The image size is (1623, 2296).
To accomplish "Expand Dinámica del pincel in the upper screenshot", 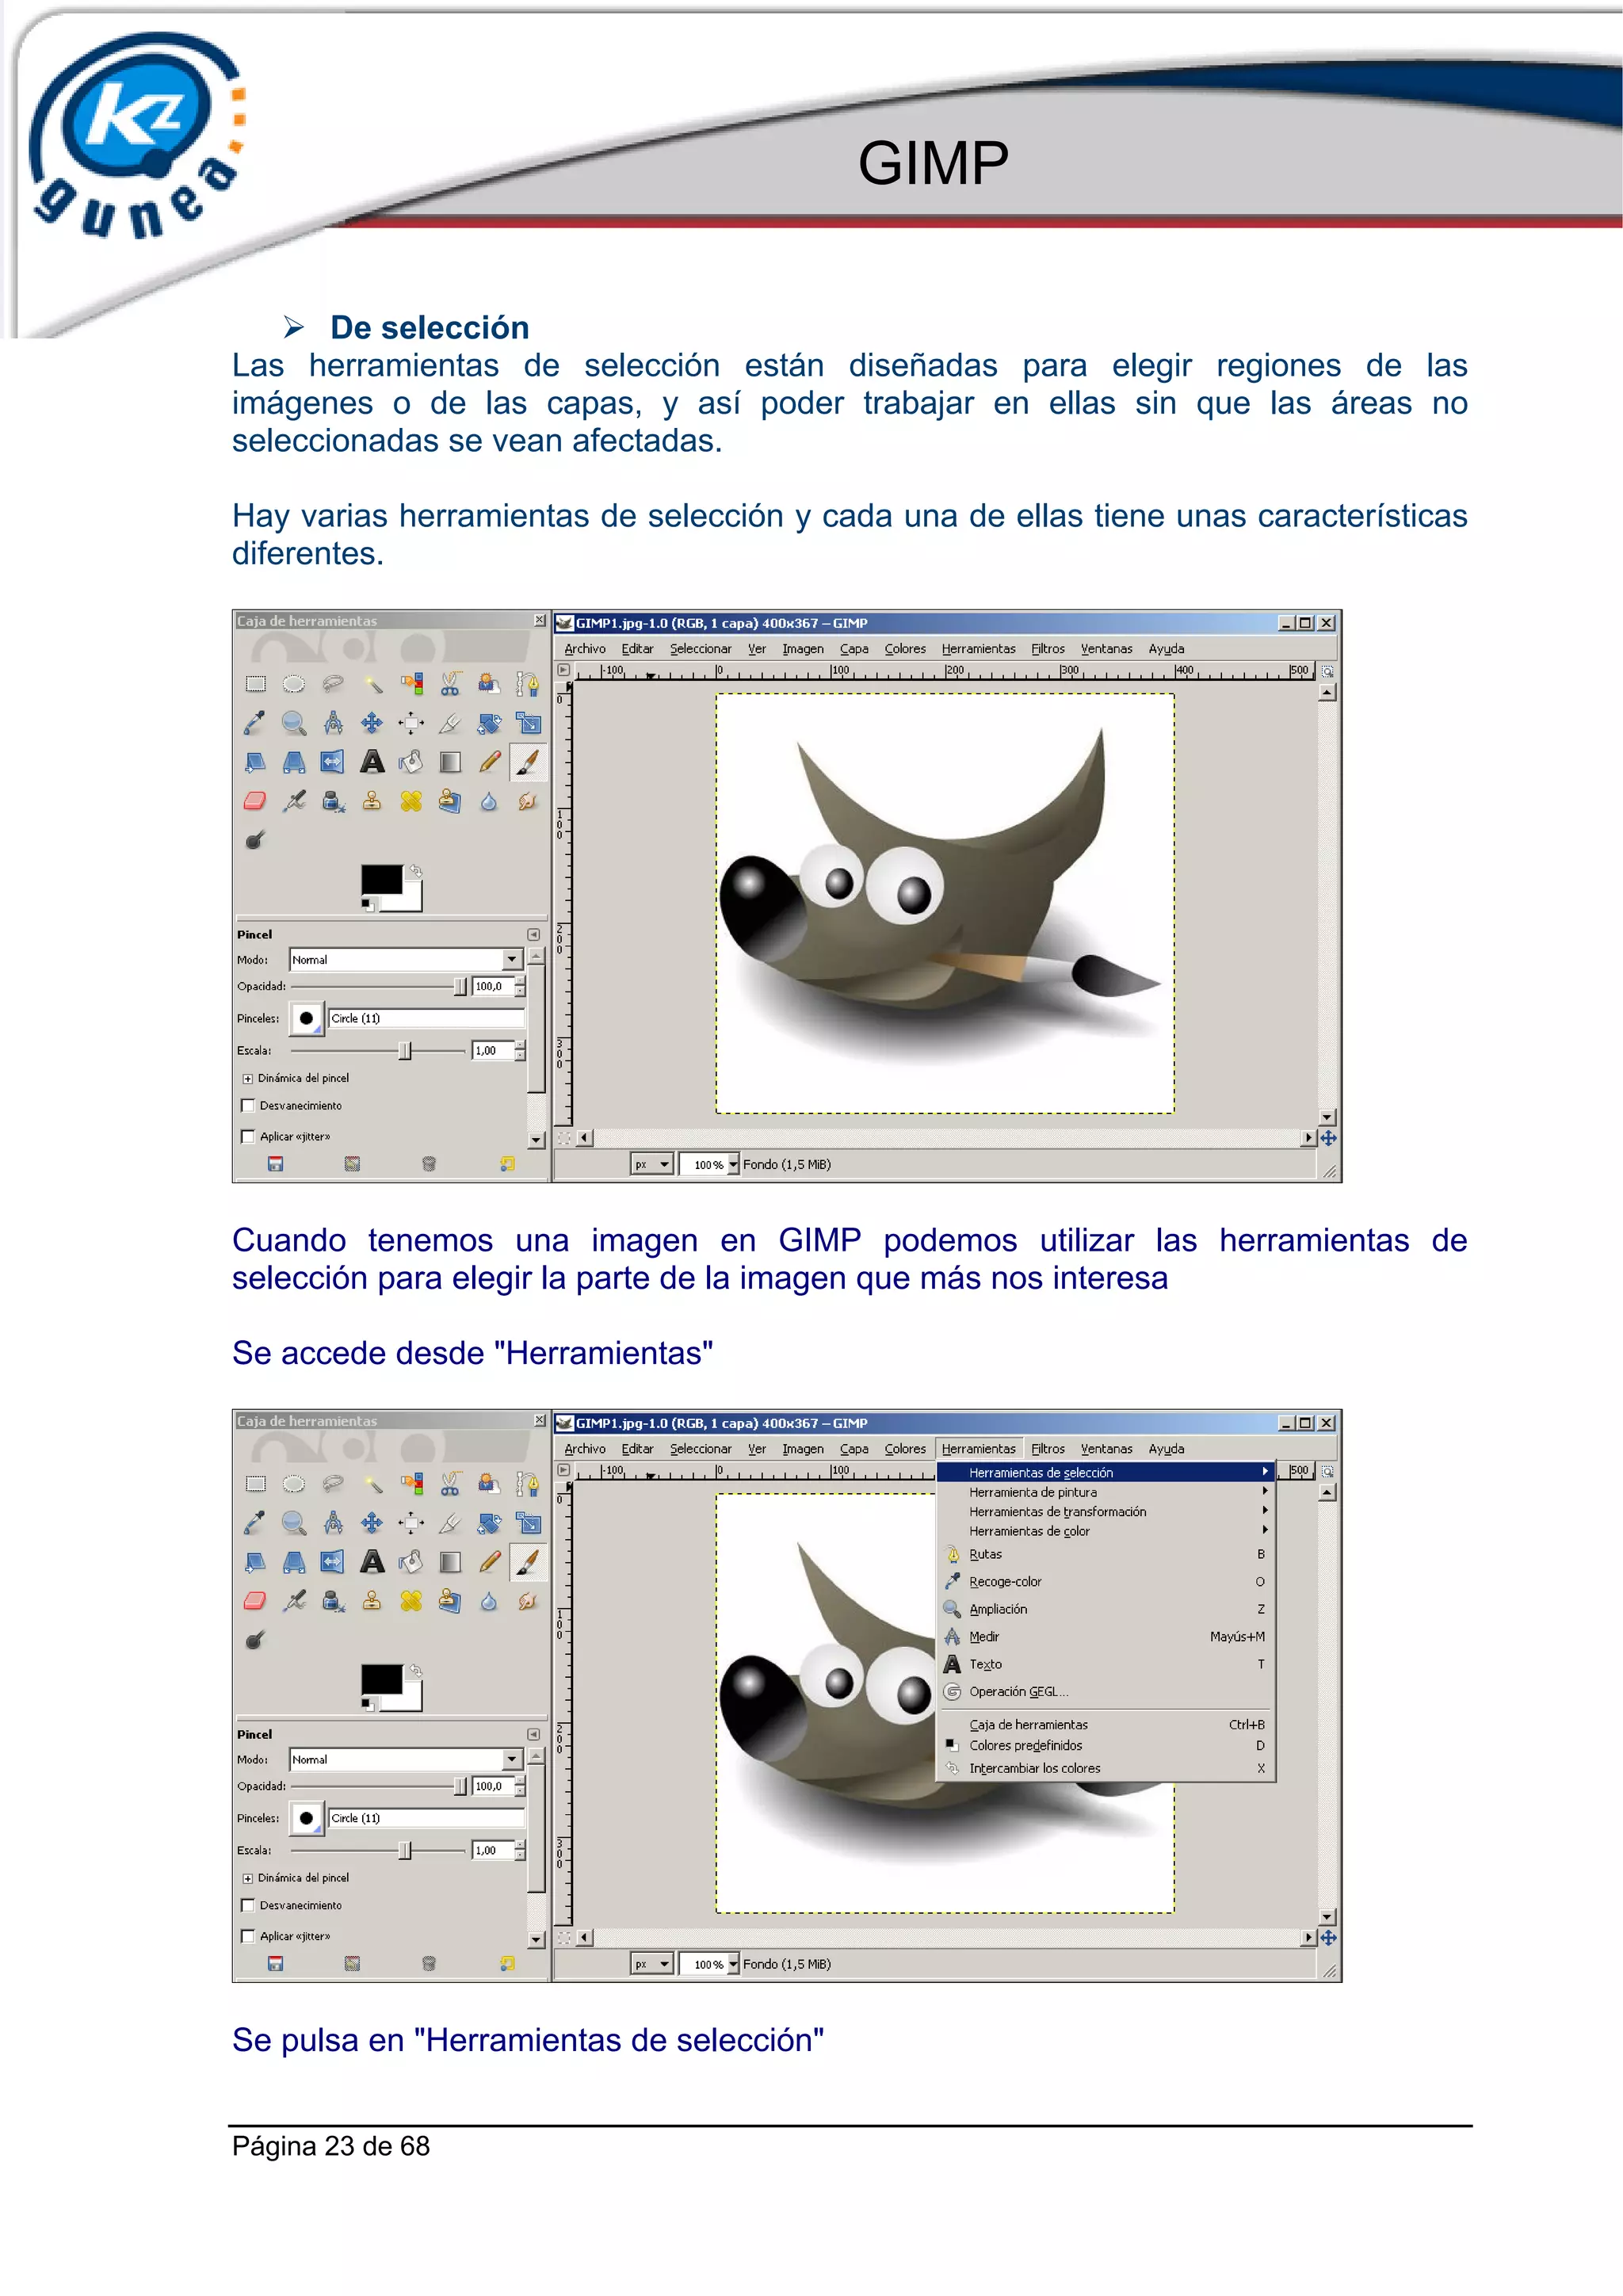I will 248,1078.
